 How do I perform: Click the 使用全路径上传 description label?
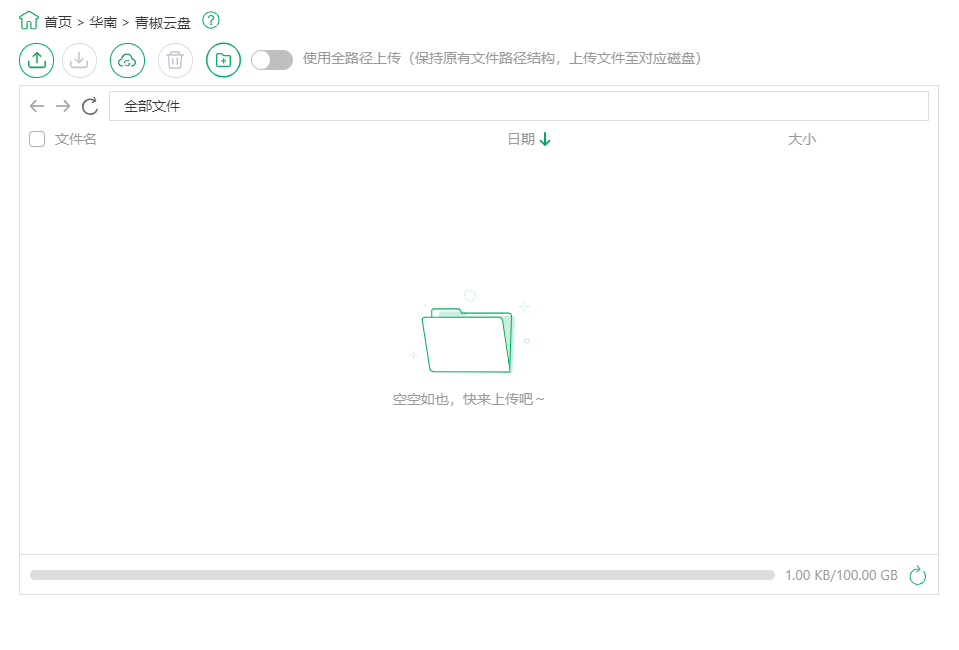[x=502, y=59]
